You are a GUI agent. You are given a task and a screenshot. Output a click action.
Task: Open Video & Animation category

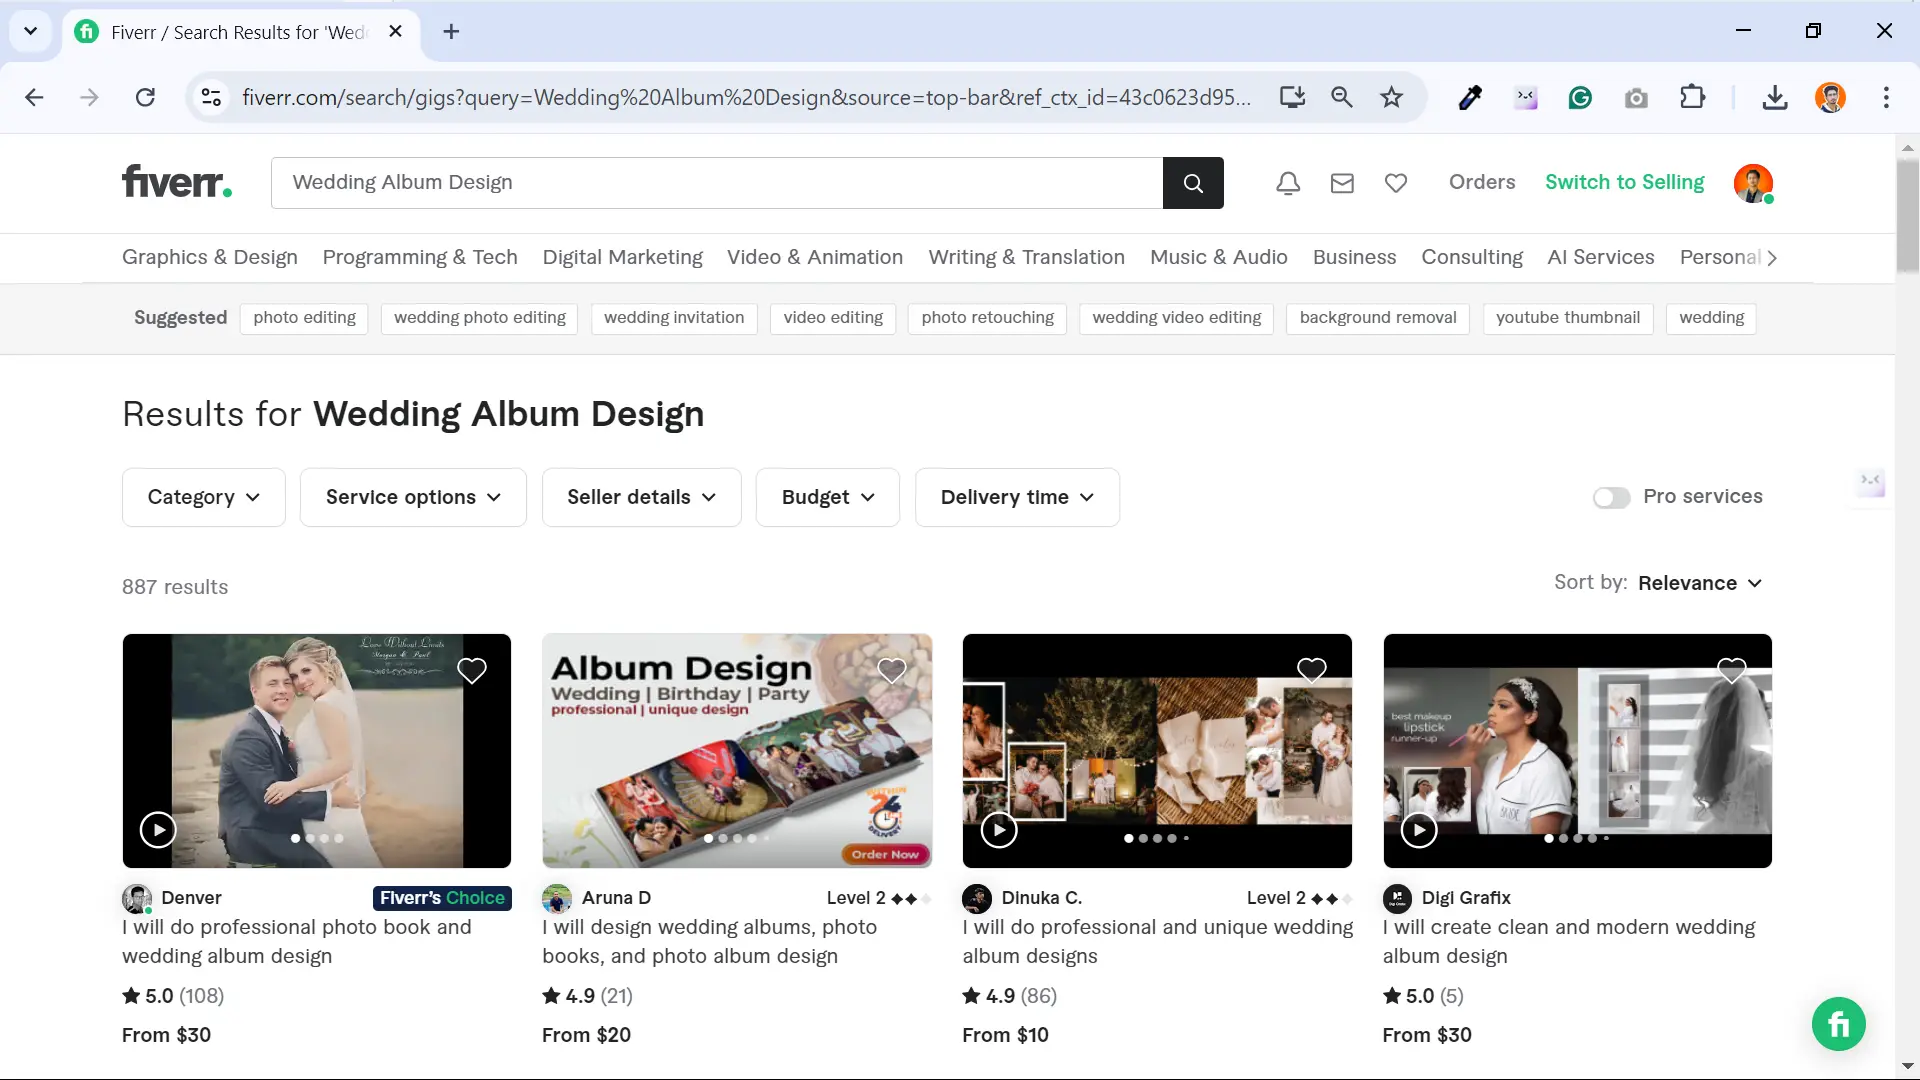pos(815,257)
